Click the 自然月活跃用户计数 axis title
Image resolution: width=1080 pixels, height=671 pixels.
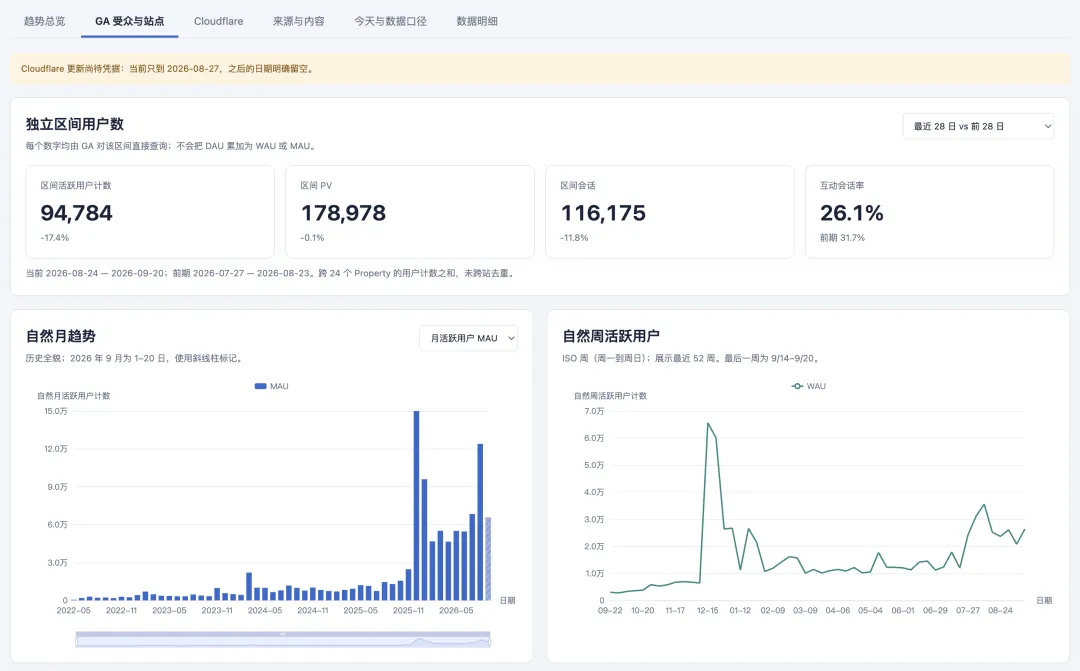tap(74, 396)
